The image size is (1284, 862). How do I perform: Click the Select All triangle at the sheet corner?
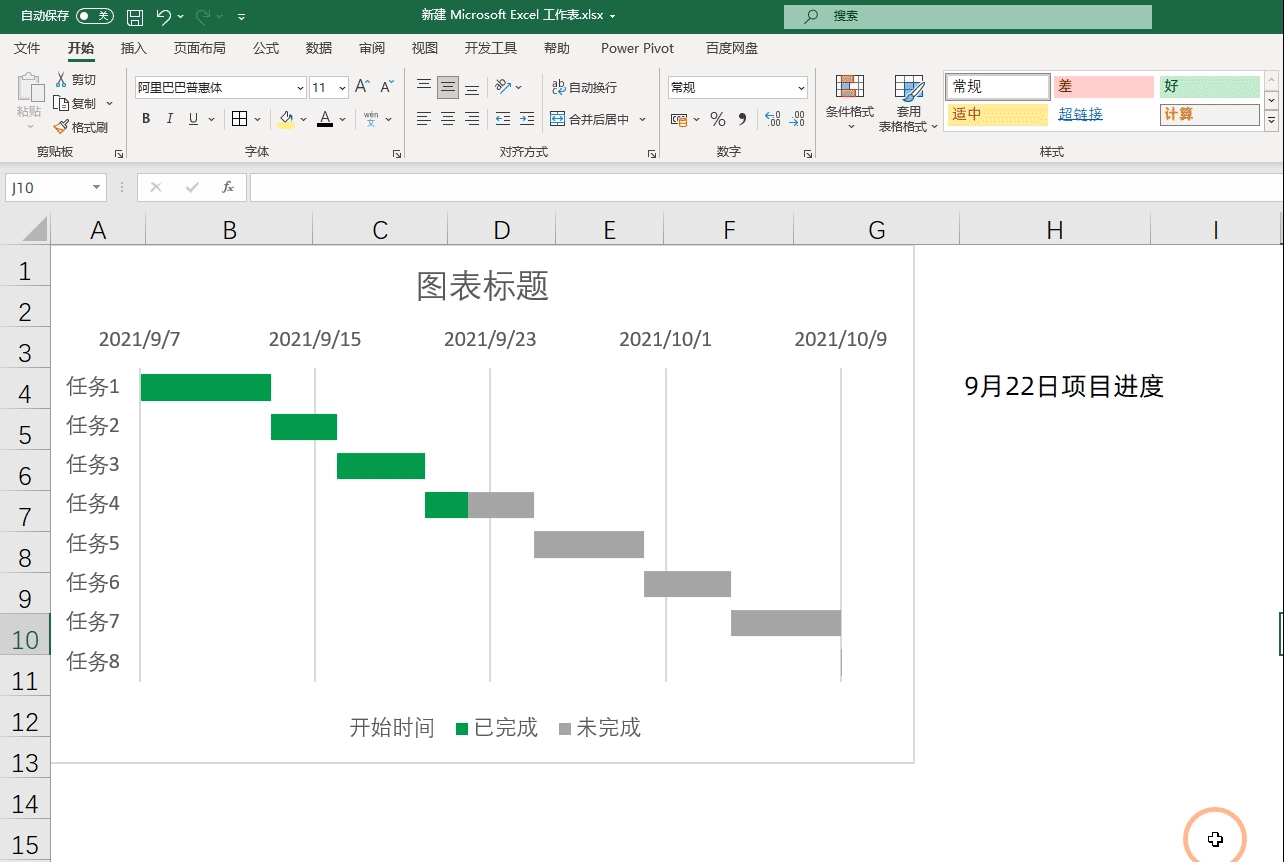(35, 231)
